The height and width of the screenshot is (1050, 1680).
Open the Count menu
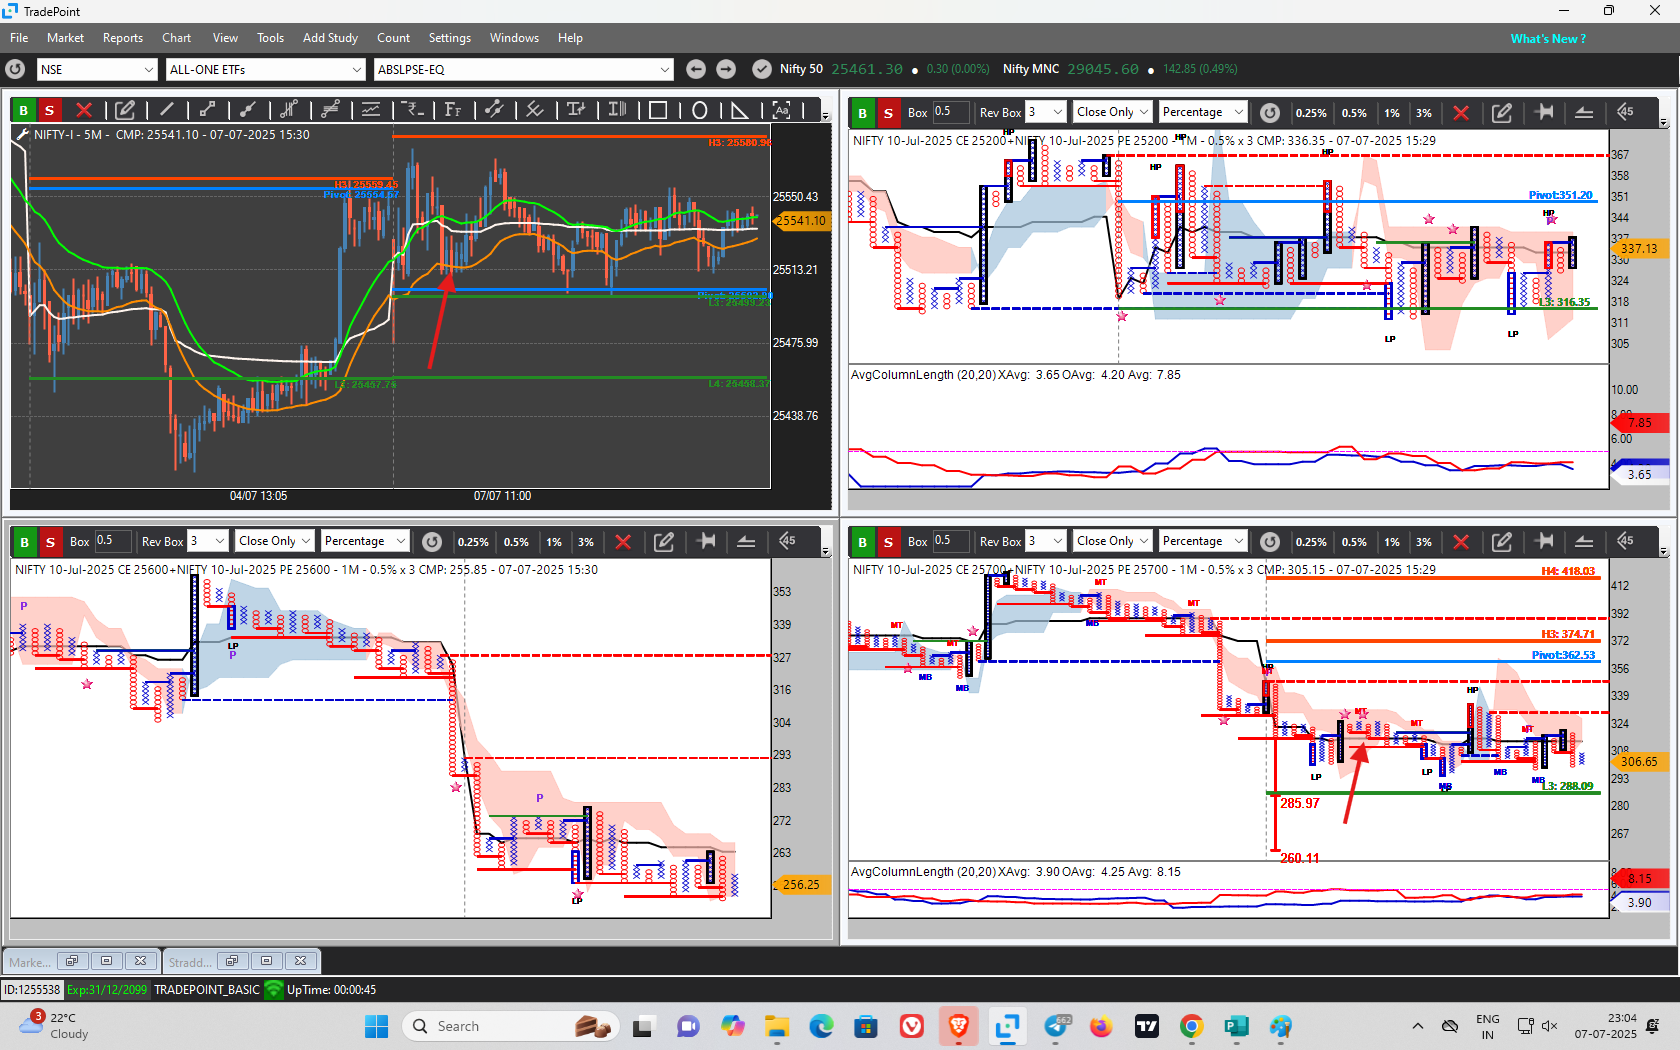coord(393,38)
